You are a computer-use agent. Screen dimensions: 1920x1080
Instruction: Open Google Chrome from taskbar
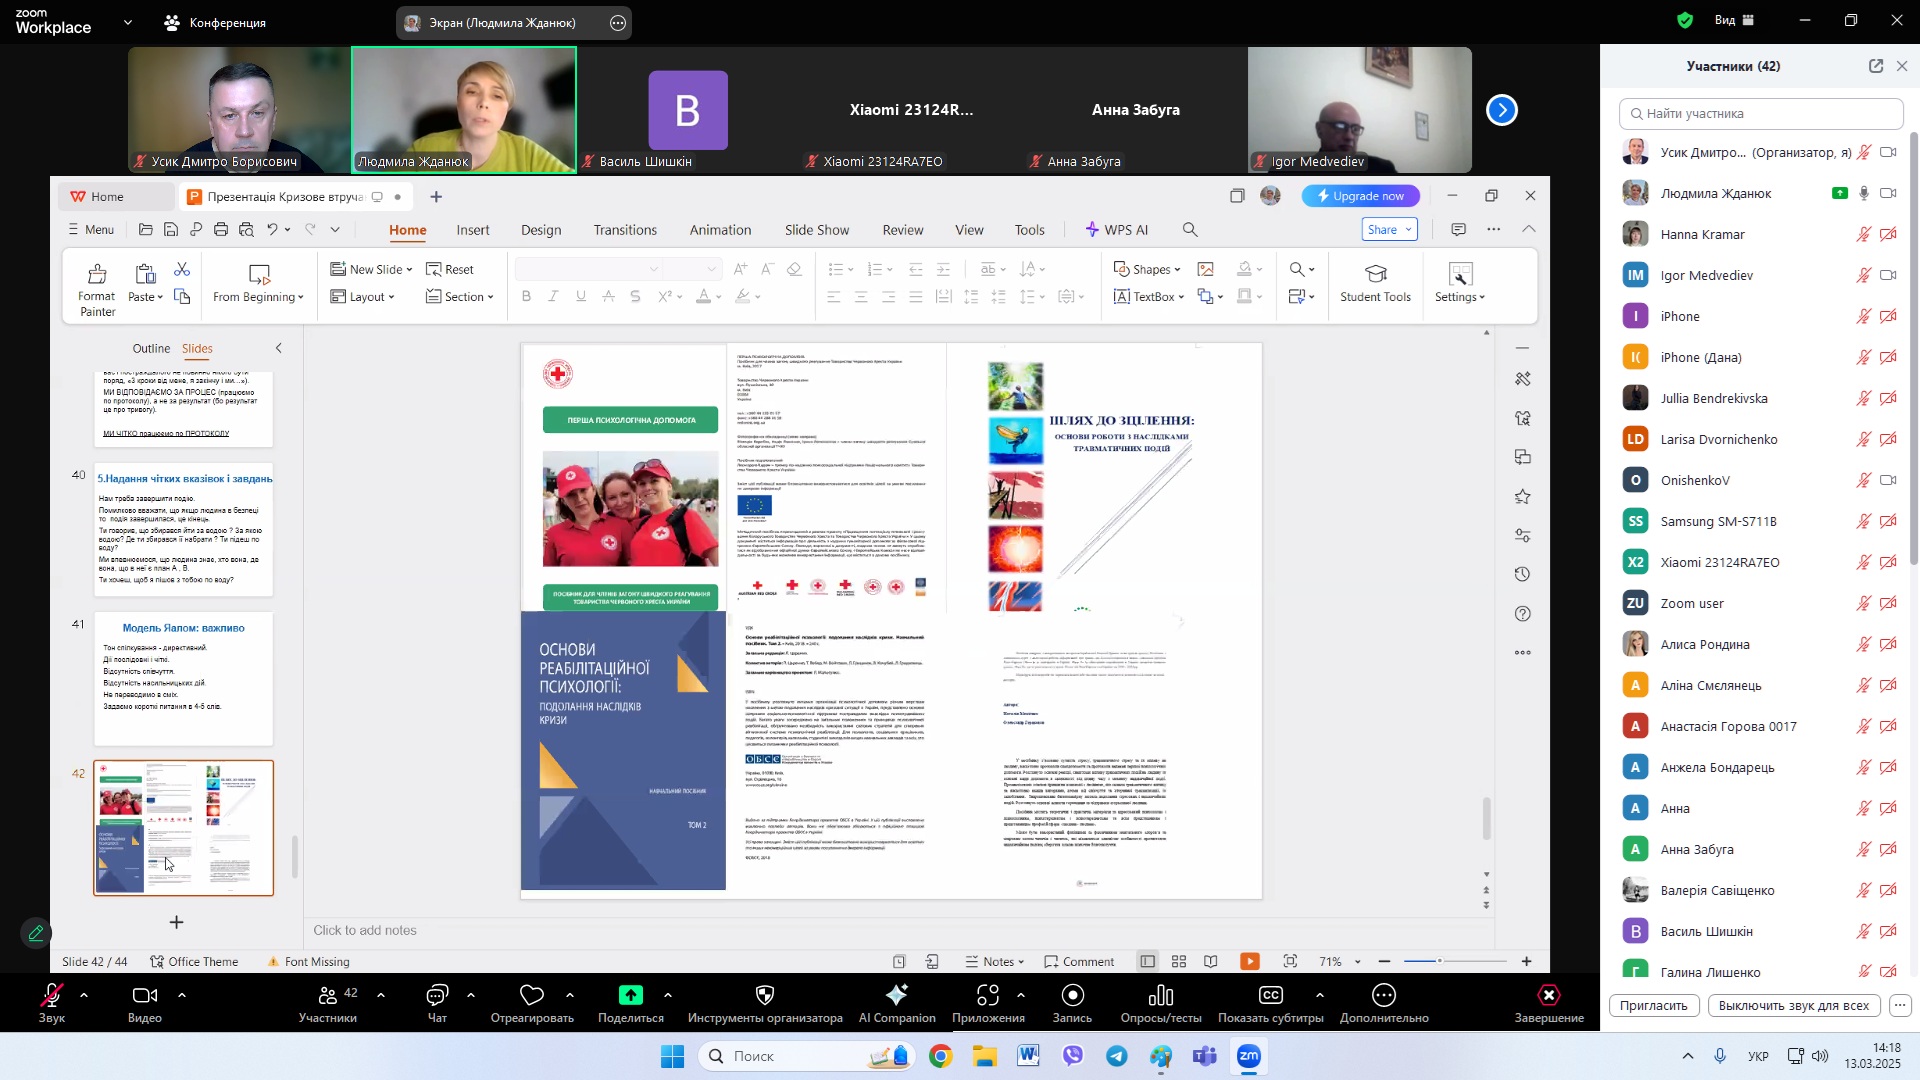(941, 1057)
